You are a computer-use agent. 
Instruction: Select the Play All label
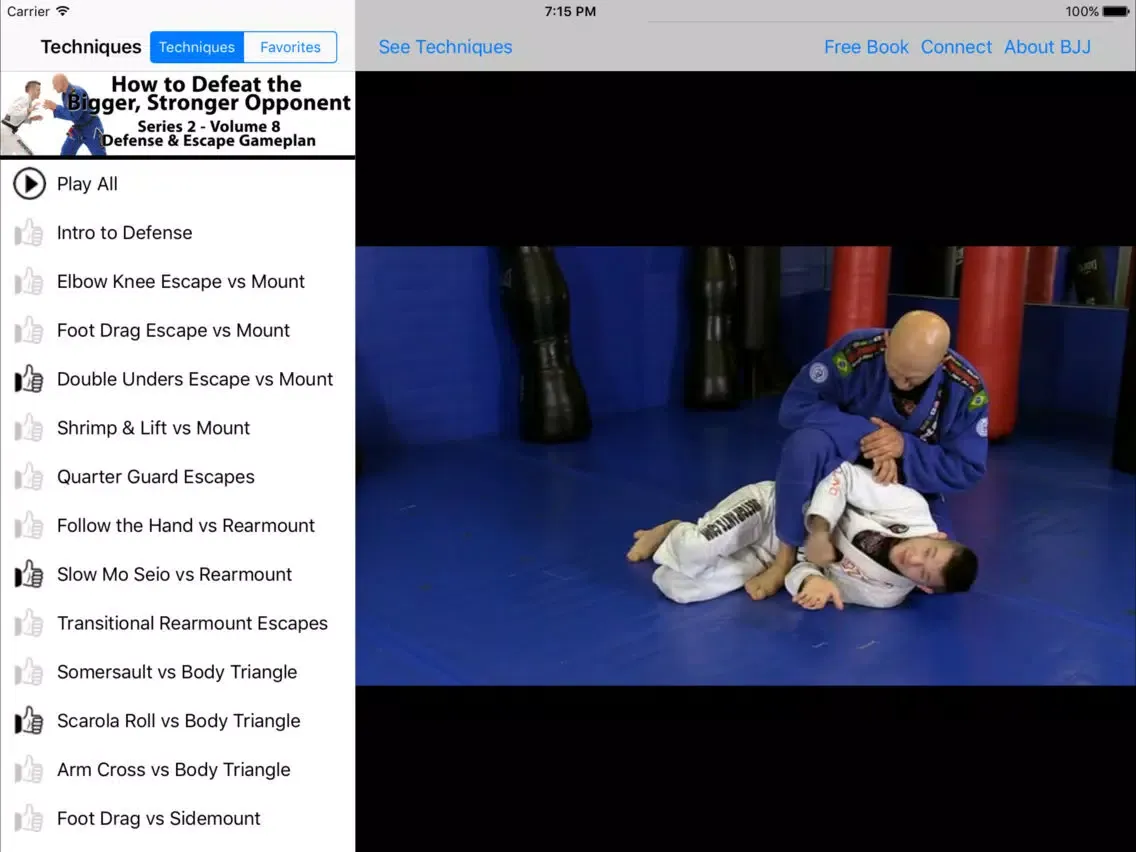pos(87,184)
